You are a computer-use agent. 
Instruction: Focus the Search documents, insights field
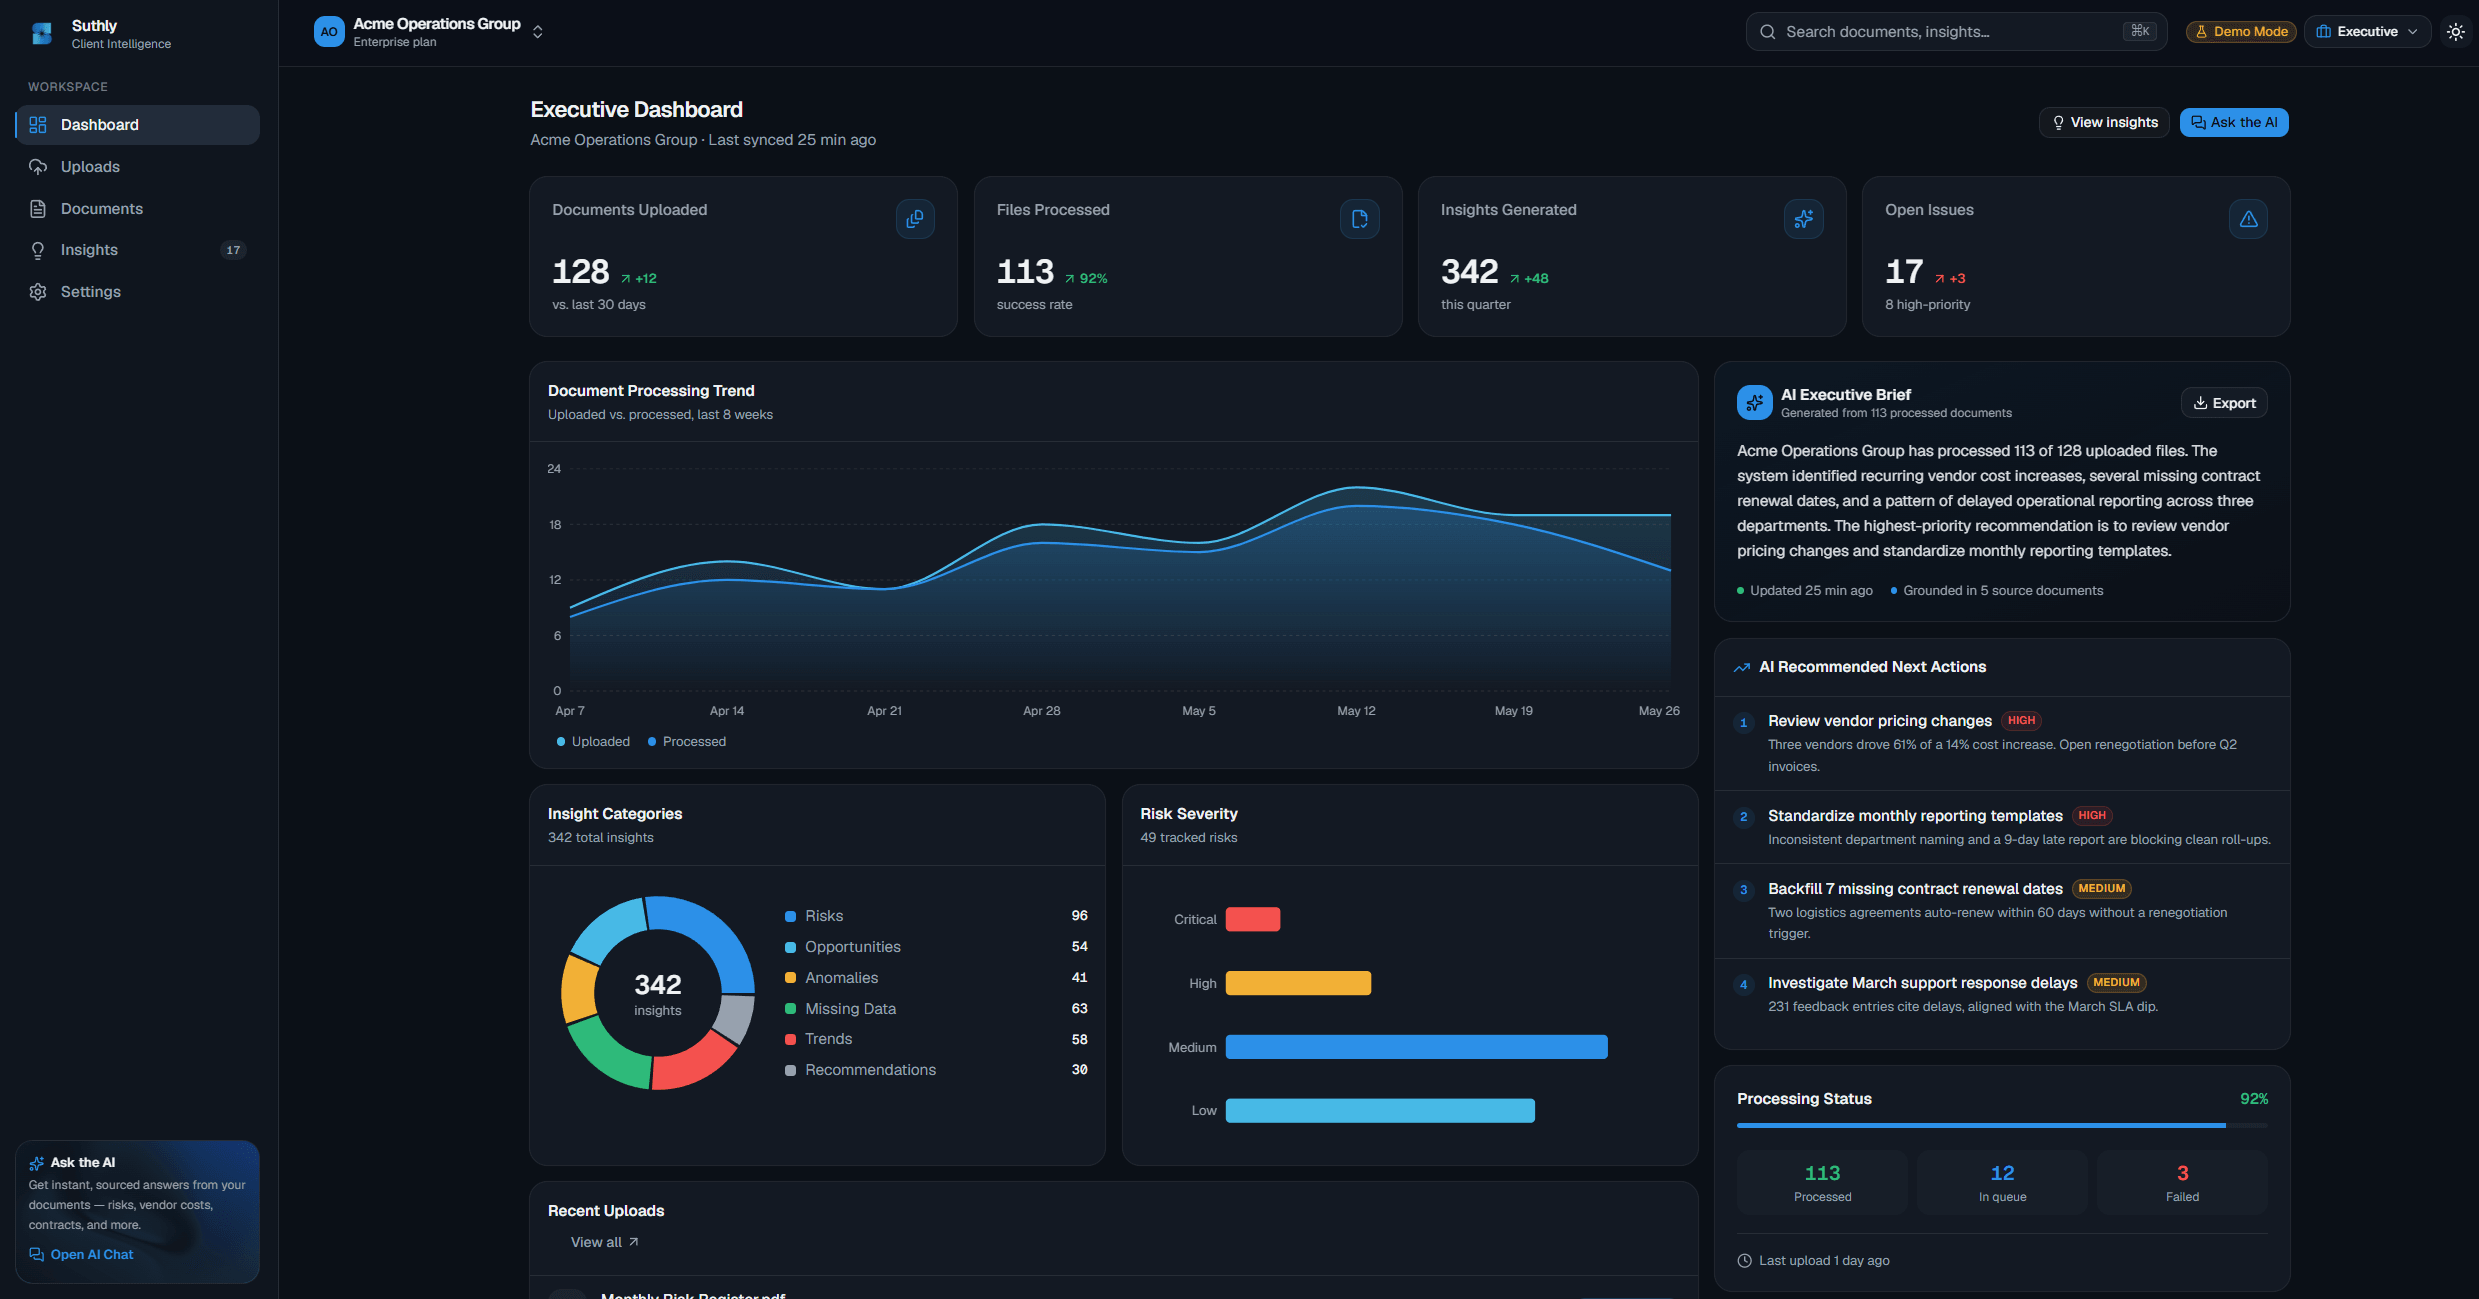pos(1956,32)
